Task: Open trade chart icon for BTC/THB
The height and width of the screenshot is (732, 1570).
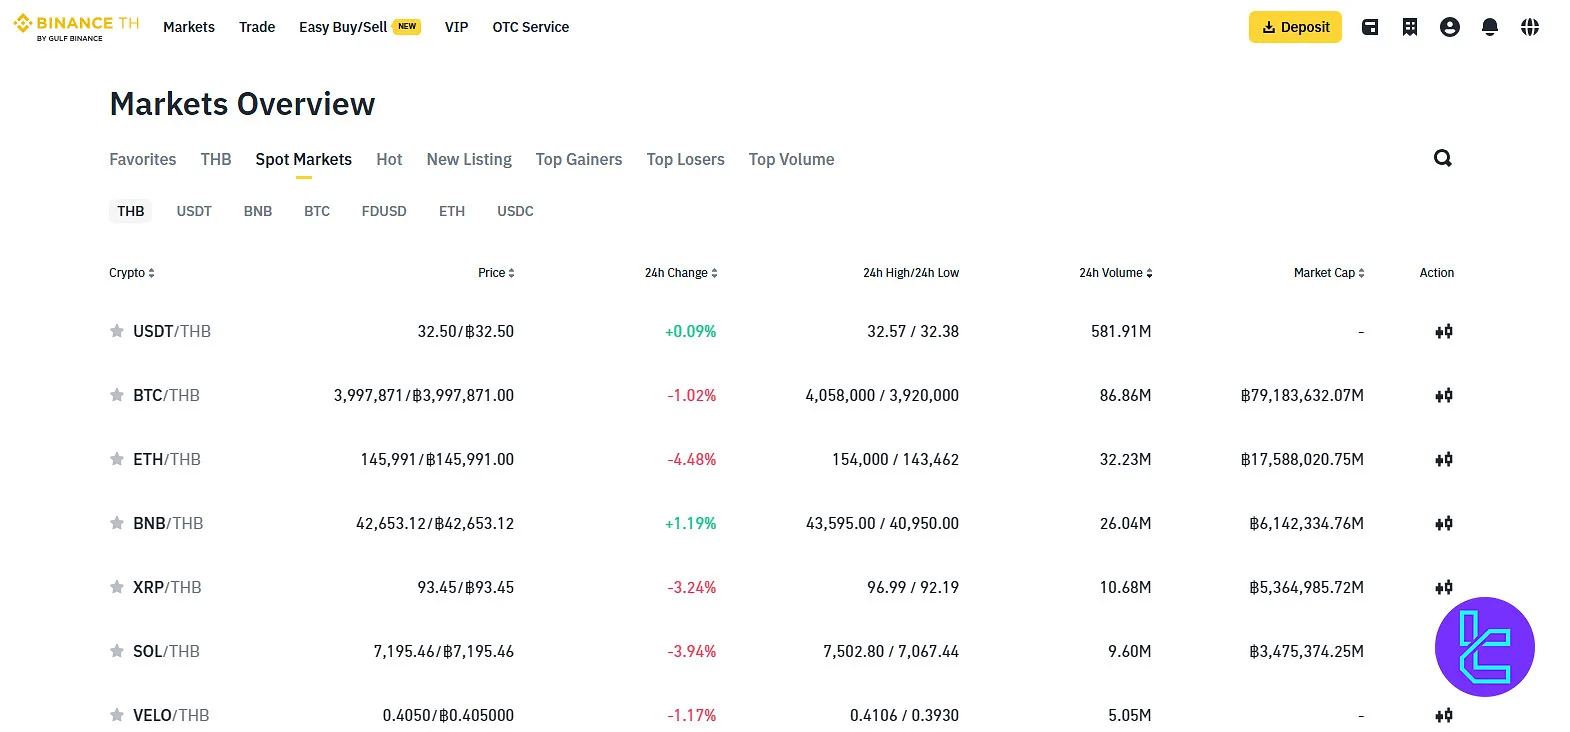Action: (x=1443, y=396)
